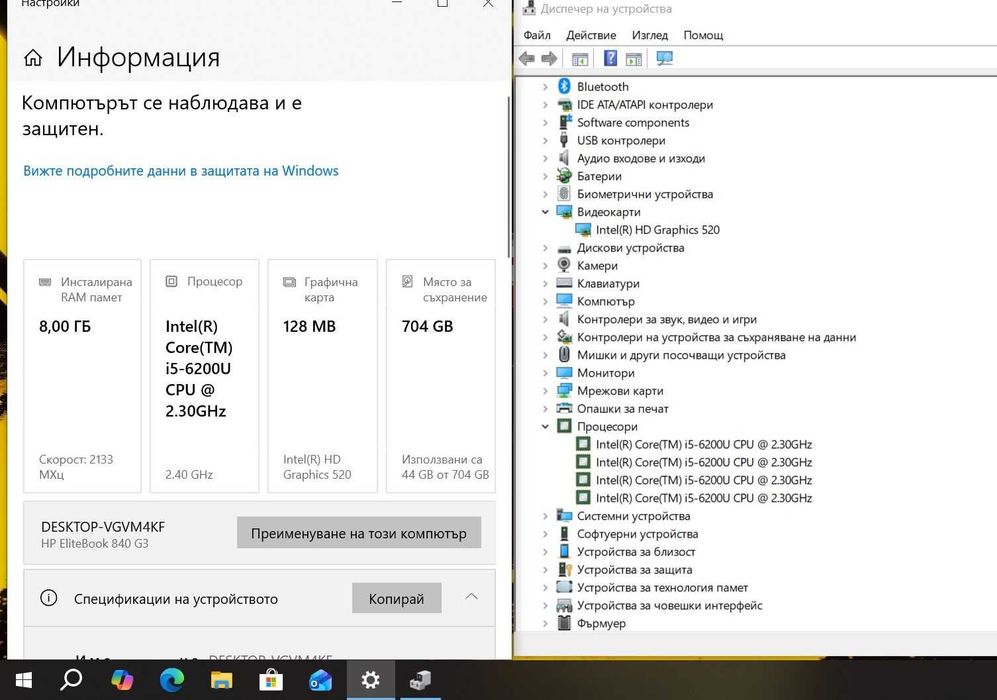Image resolution: width=997 pixels, height=700 pixels.
Task: Click the home icon next to Информация
Action: 33,58
